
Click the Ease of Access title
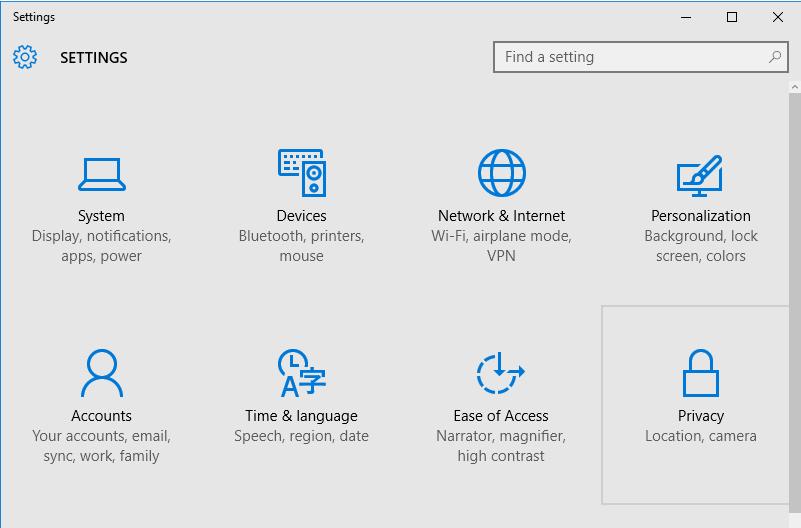[x=501, y=416]
